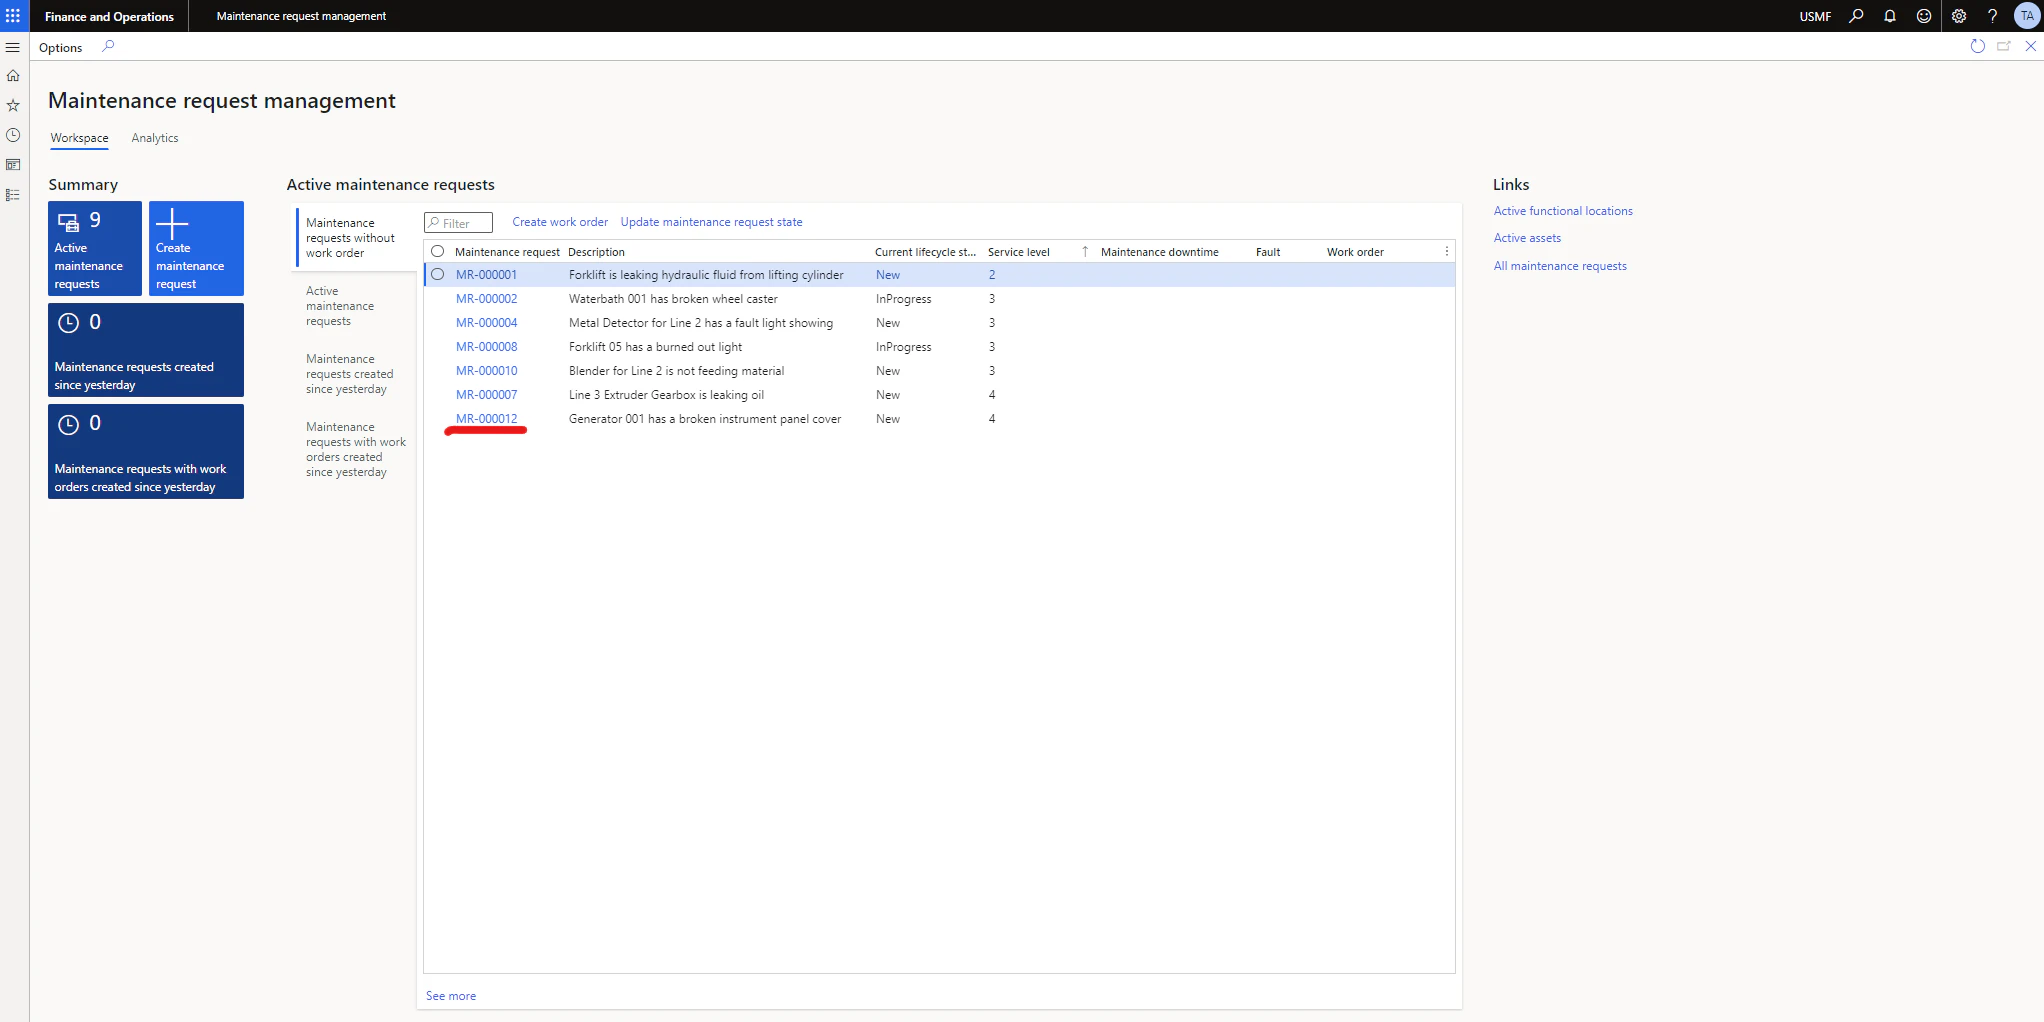Click the Create work order action
Screen dimensions: 2044x1022
point(560,222)
